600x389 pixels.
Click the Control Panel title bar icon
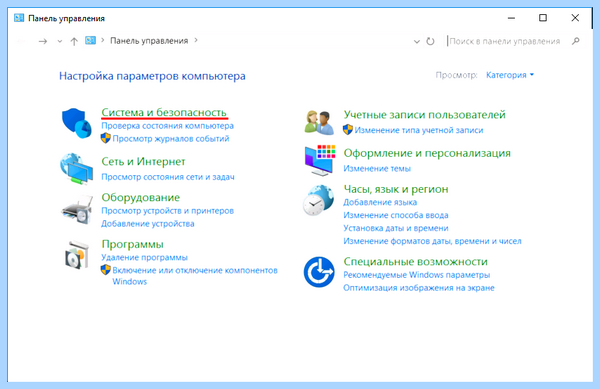coord(18,18)
